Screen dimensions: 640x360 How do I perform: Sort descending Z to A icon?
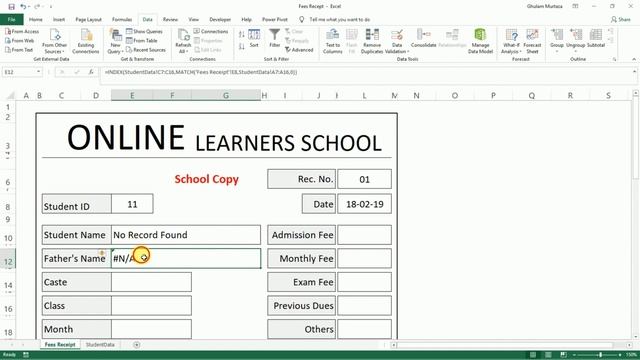(x=242, y=47)
